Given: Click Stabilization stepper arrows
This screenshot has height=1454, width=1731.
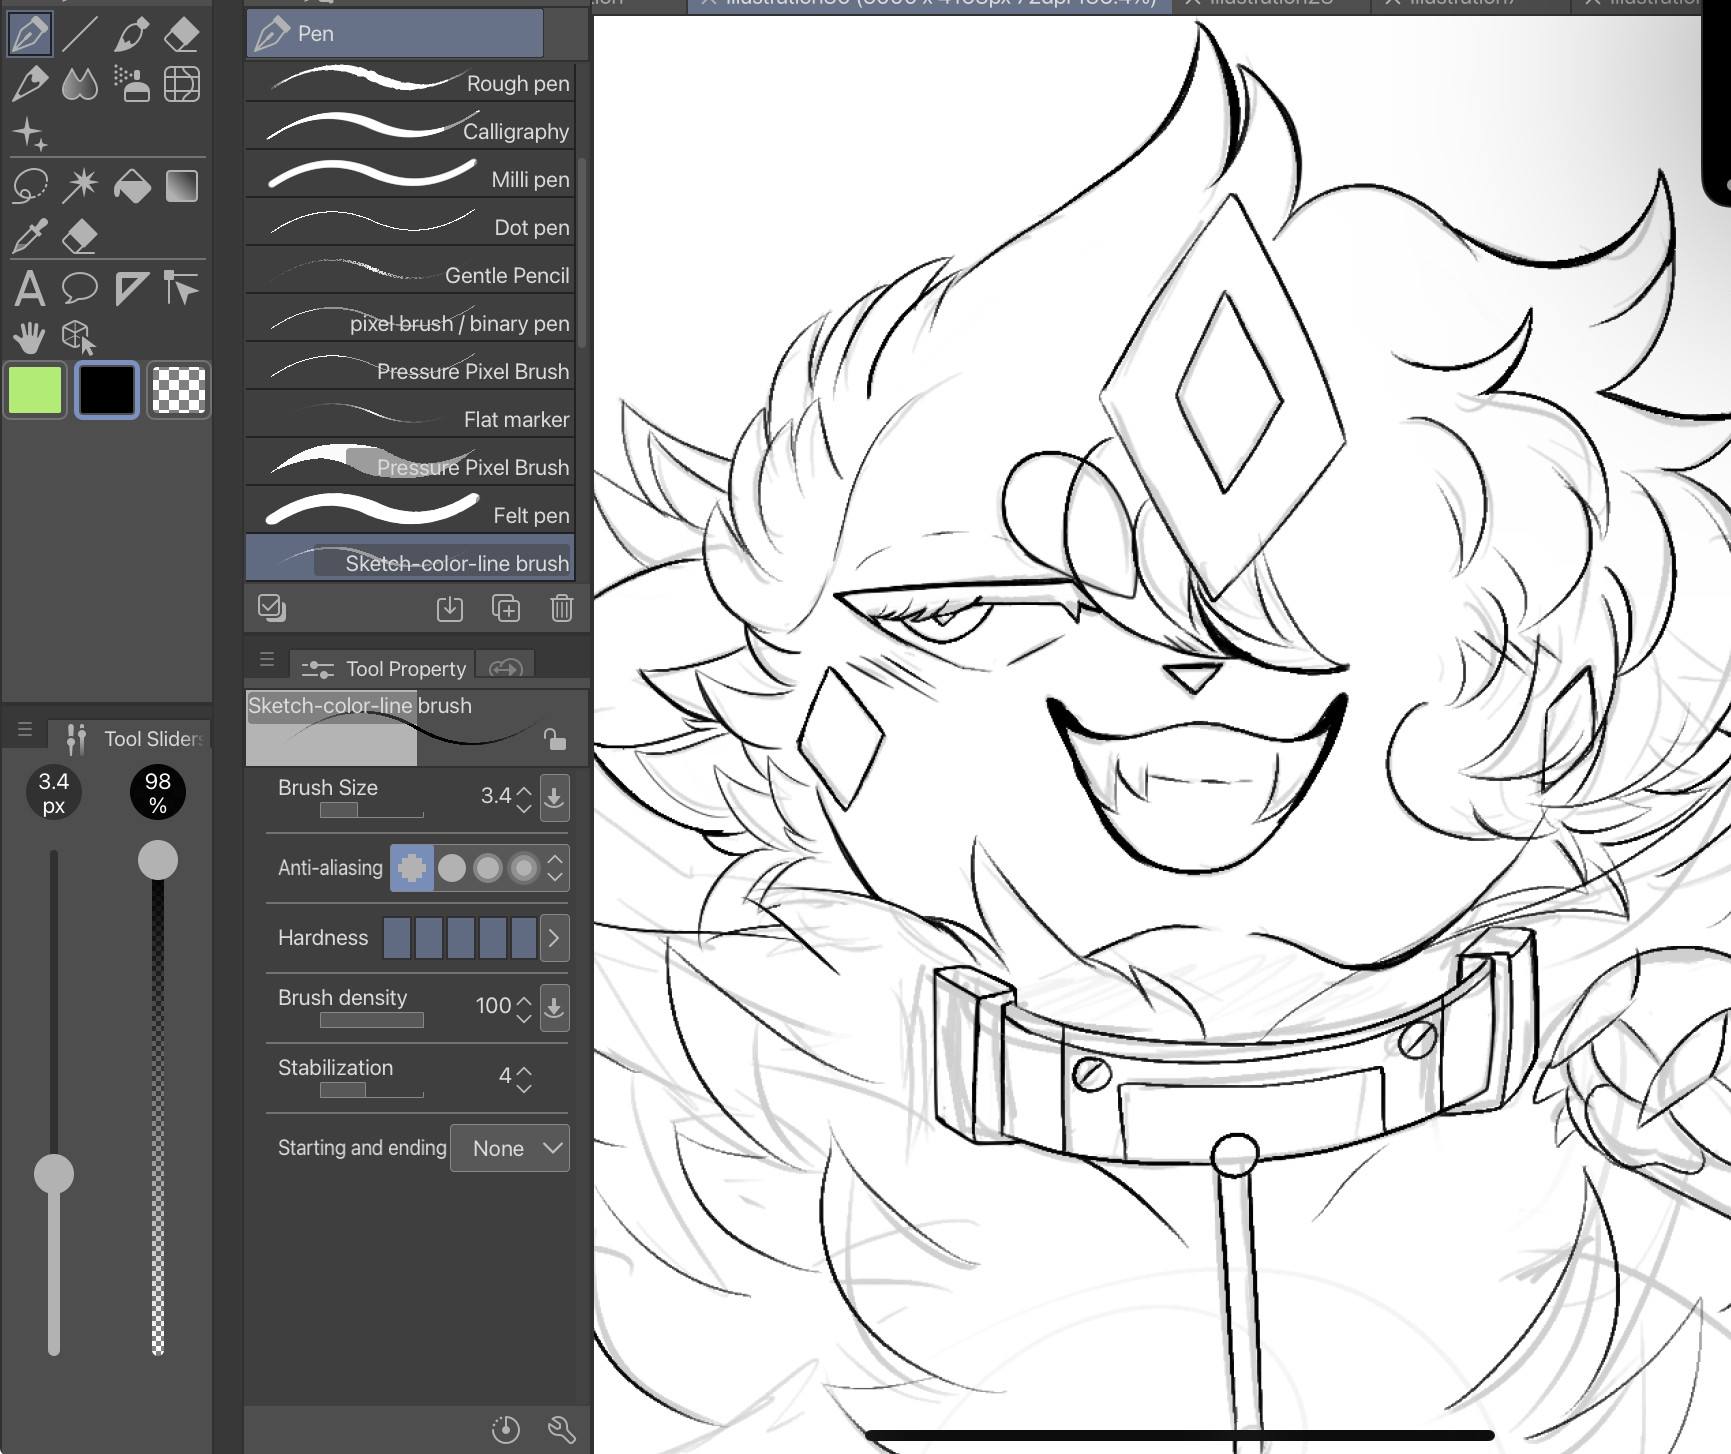Looking at the screenshot, I should point(524,1079).
